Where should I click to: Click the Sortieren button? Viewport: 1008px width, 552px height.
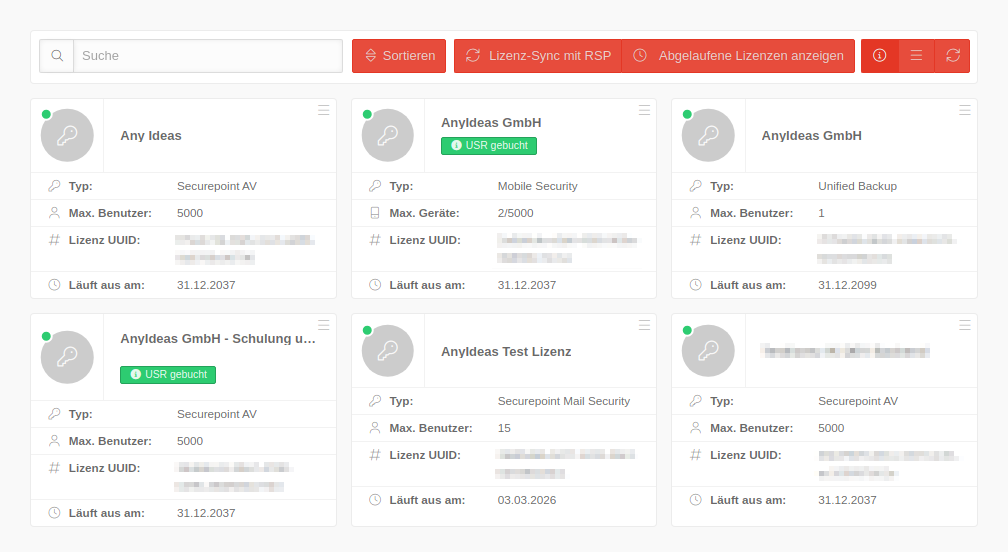coord(400,56)
